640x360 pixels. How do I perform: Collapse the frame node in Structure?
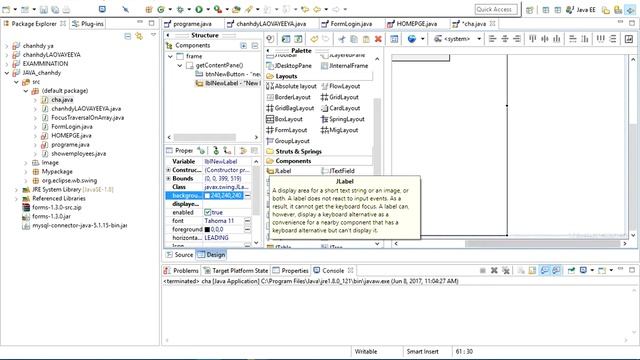pyautogui.click(x=171, y=56)
